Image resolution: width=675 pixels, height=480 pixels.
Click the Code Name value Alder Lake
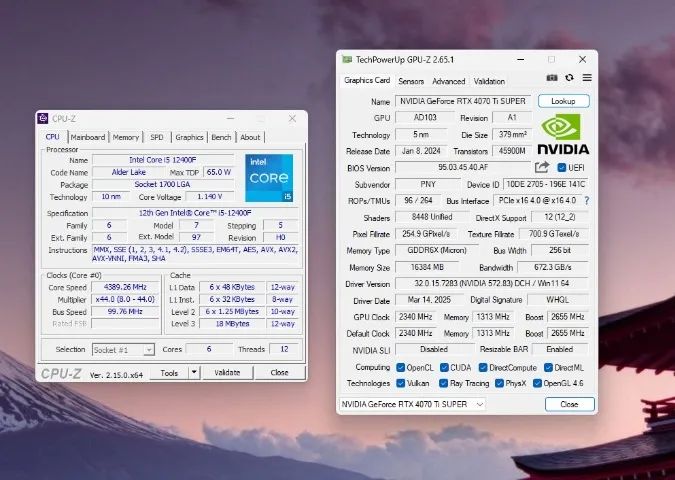(129, 172)
